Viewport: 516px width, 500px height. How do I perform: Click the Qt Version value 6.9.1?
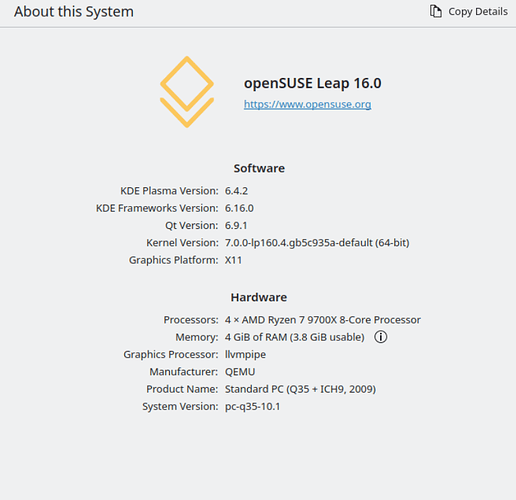(236, 226)
